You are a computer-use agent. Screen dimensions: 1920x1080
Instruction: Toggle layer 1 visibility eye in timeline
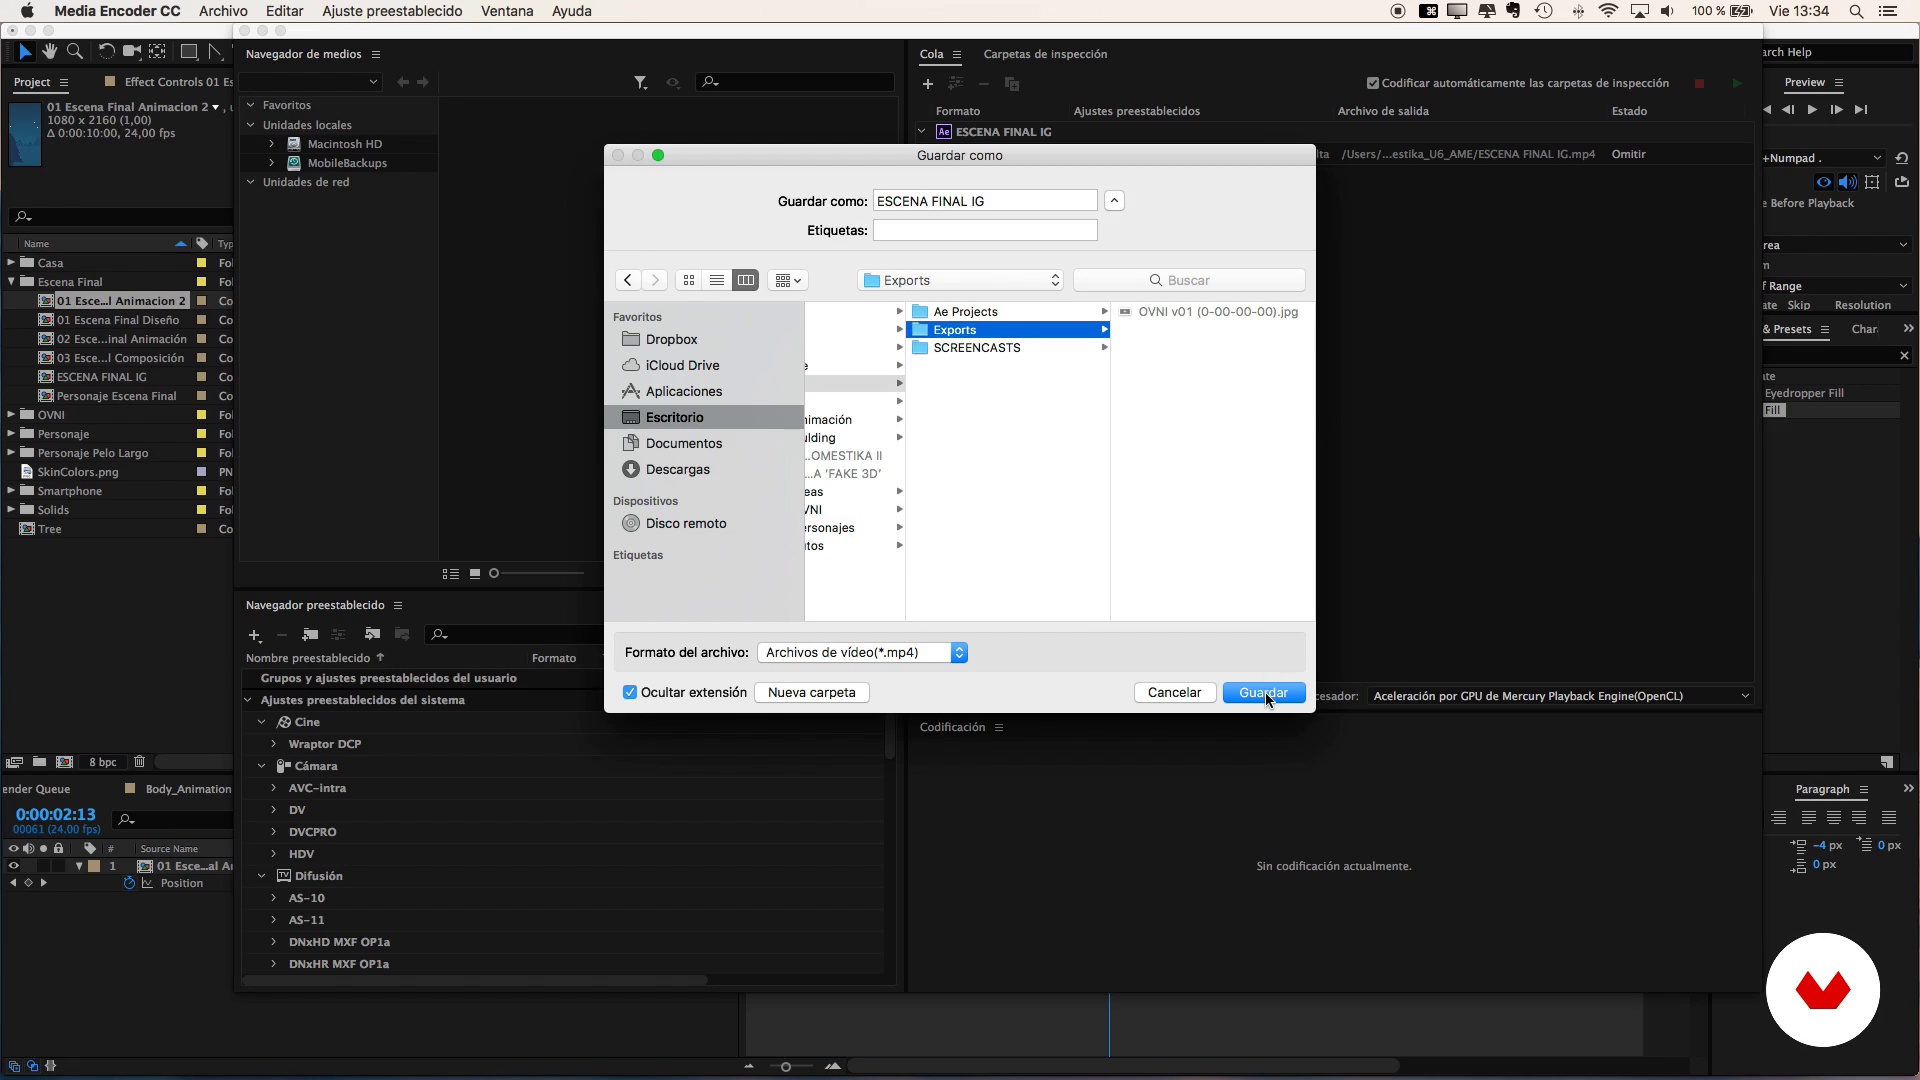pyautogui.click(x=14, y=866)
